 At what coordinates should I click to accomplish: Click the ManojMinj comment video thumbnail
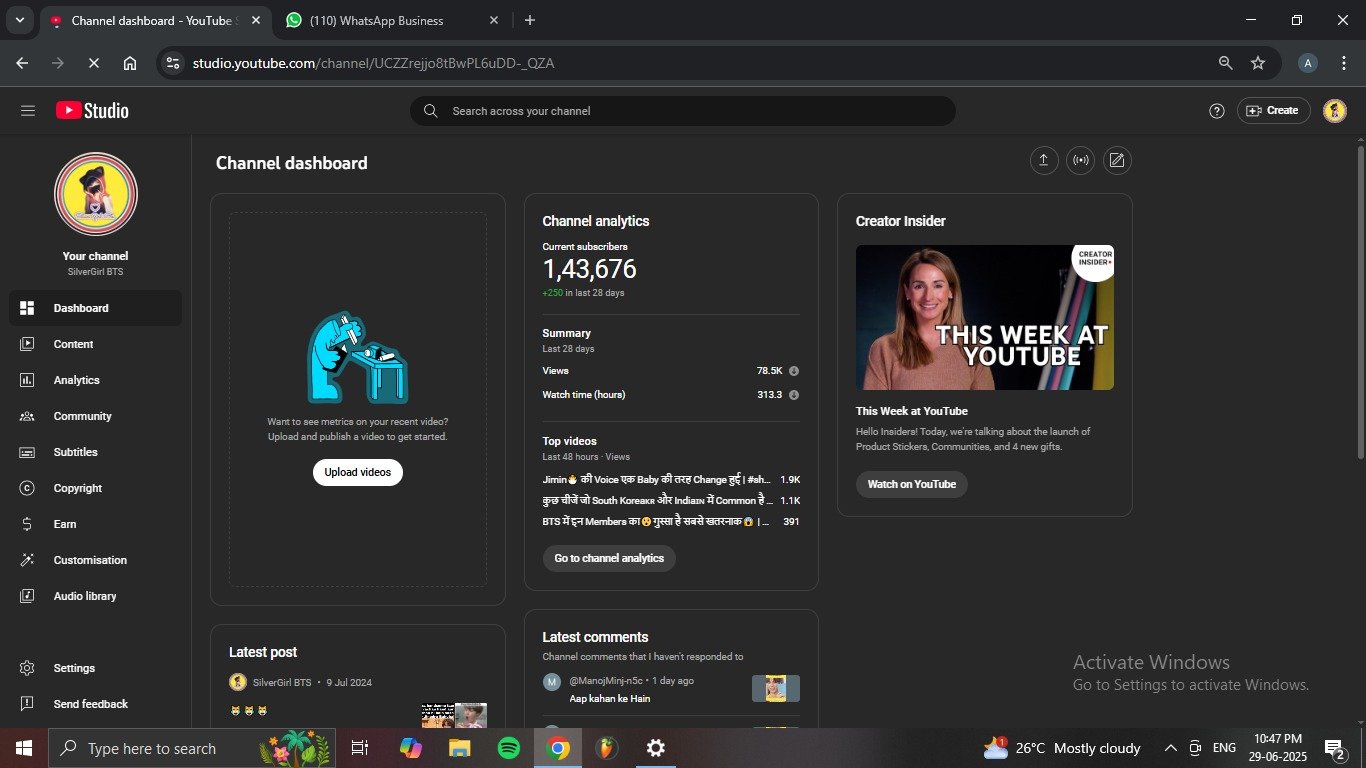click(x=776, y=689)
